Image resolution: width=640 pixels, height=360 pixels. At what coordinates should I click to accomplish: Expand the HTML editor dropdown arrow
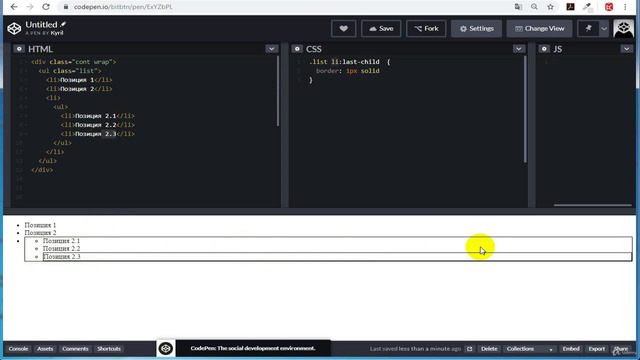(272, 49)
